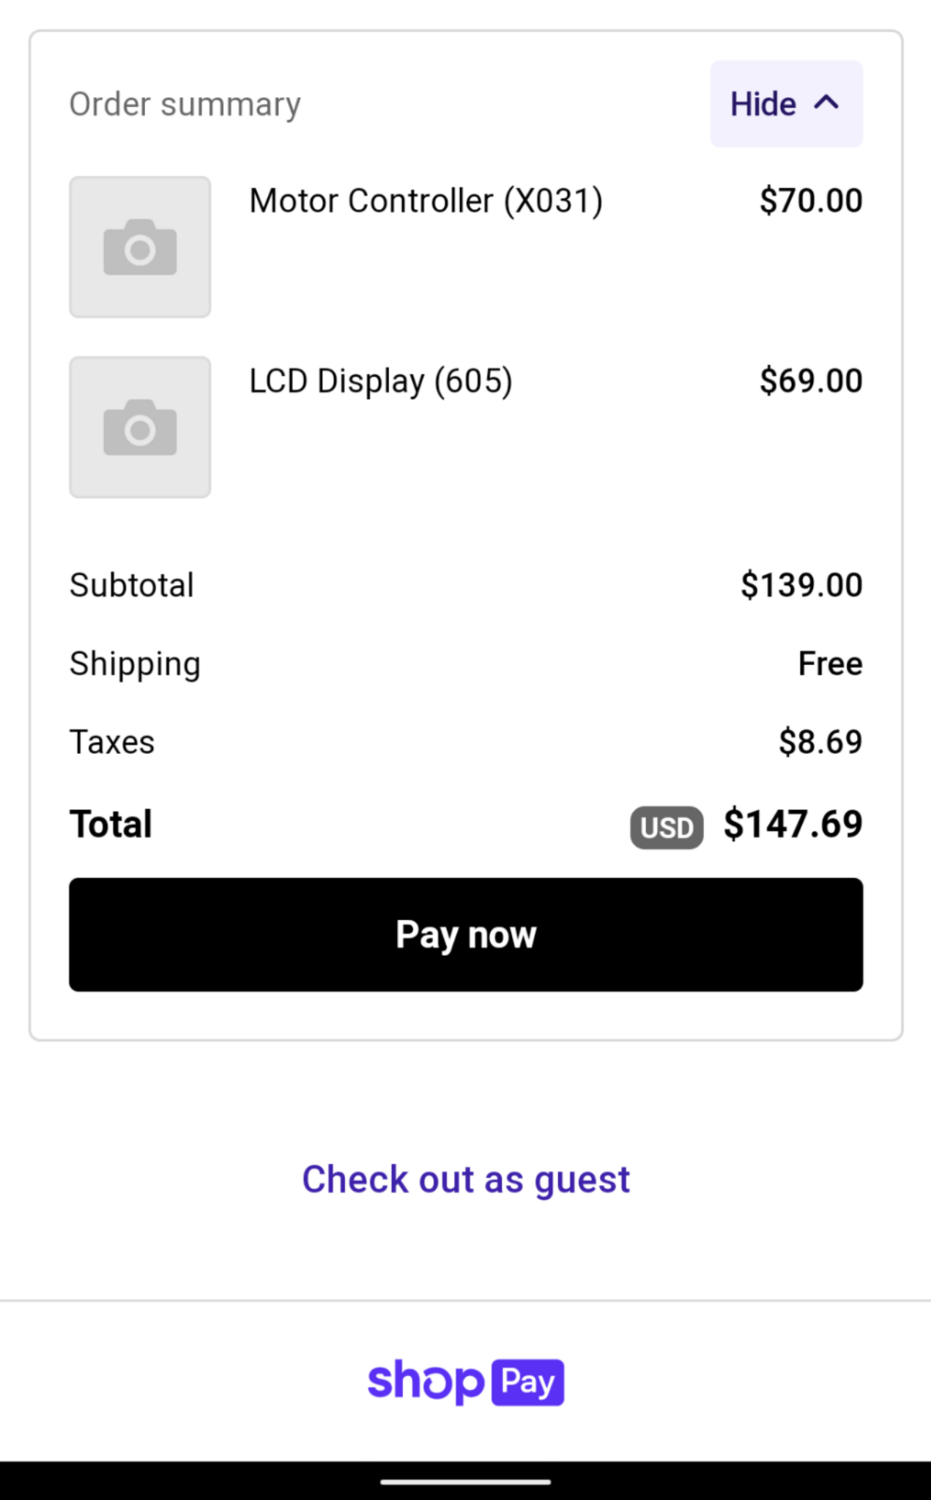Viewport: 931px width, 1500px height.
Task: Tap the home indicator bar at bottom
Action: click(x=466, y=1482)
